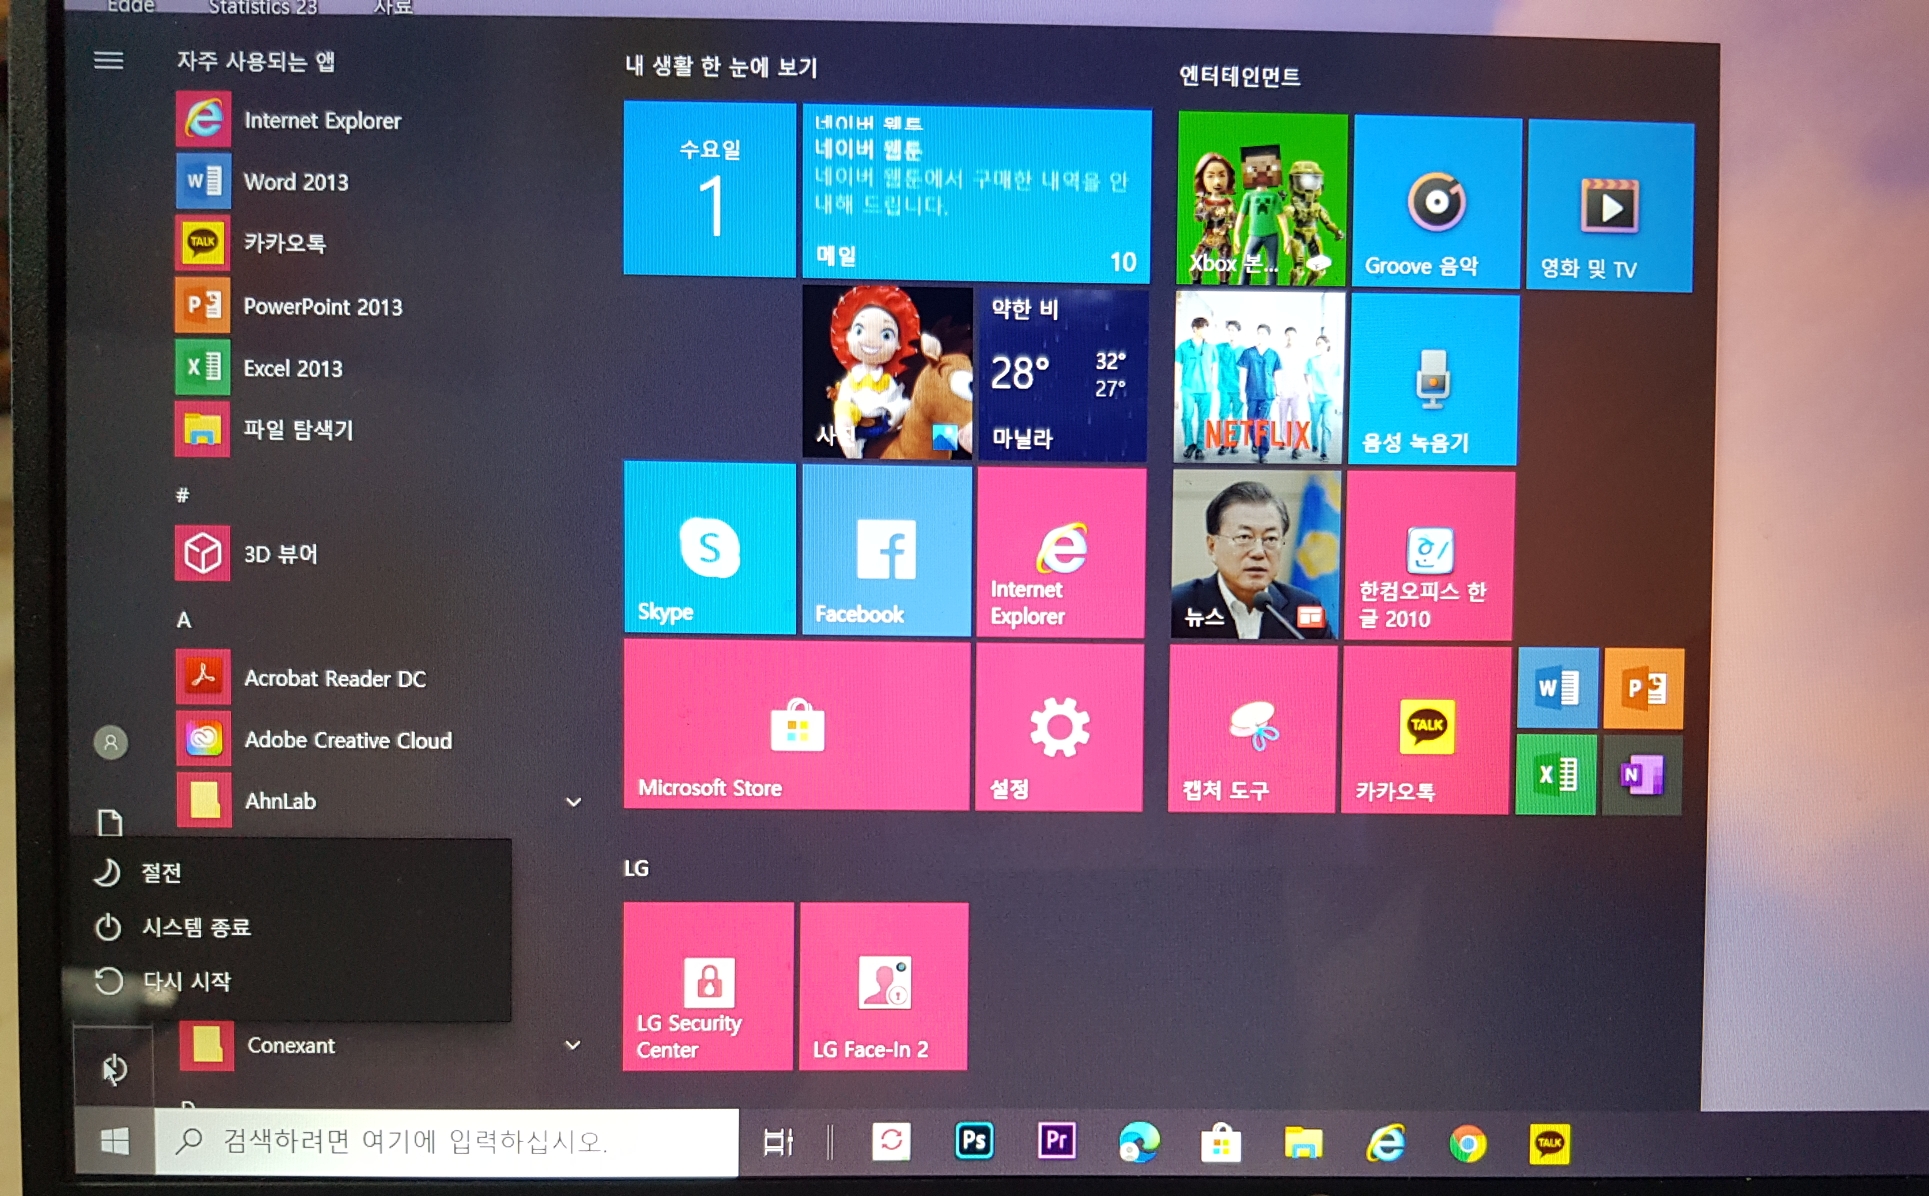Open the 설정 (Settings) gear tile
This screenshot has height=1196, width=1929.
(x=1059, y=728)
